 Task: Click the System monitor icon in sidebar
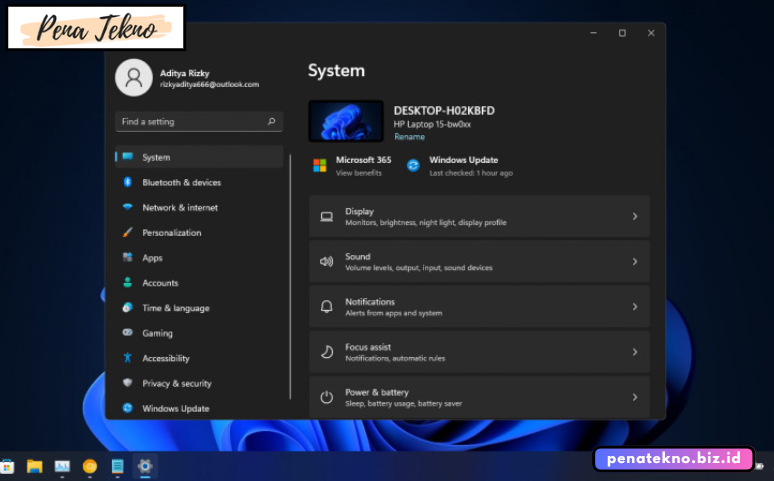(x=128, y=157)
